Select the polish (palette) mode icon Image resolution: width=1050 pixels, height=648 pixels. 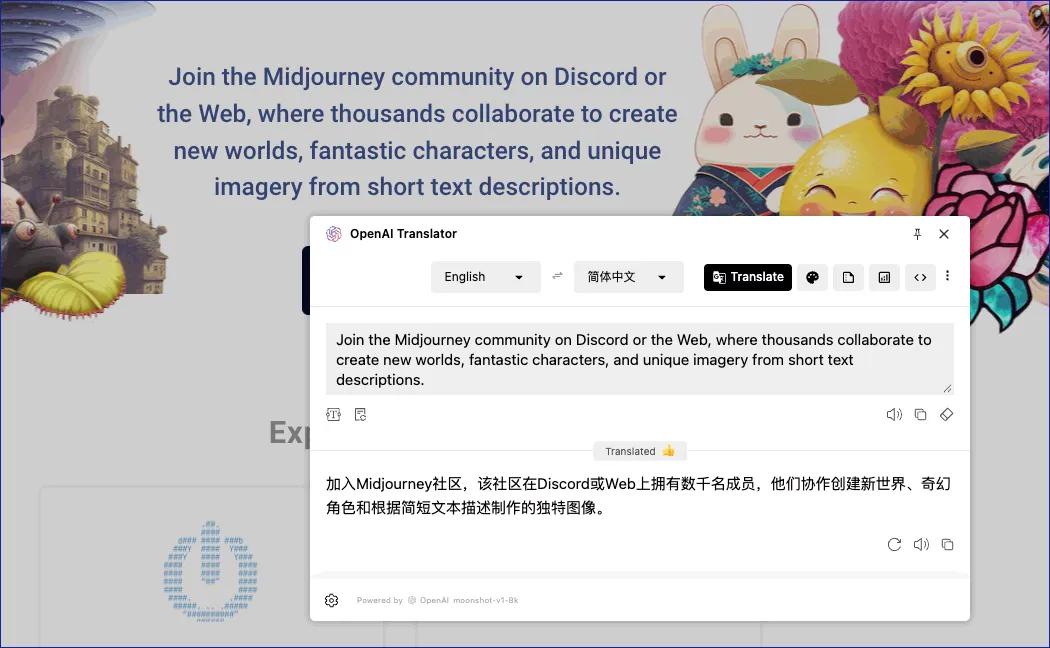[x=813, y=277]
